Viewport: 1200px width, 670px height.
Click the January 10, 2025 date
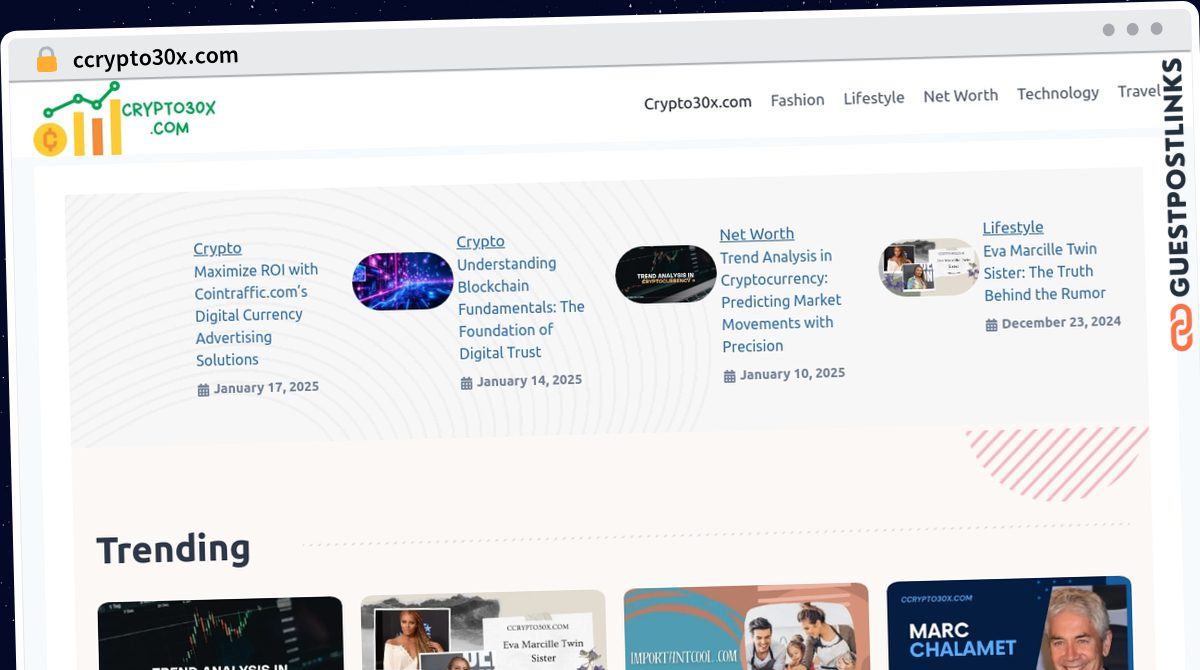tap(784, 374)
